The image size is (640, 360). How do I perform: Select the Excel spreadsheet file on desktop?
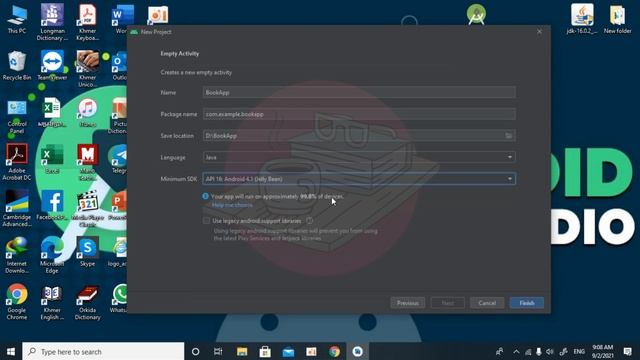[52, 113]
